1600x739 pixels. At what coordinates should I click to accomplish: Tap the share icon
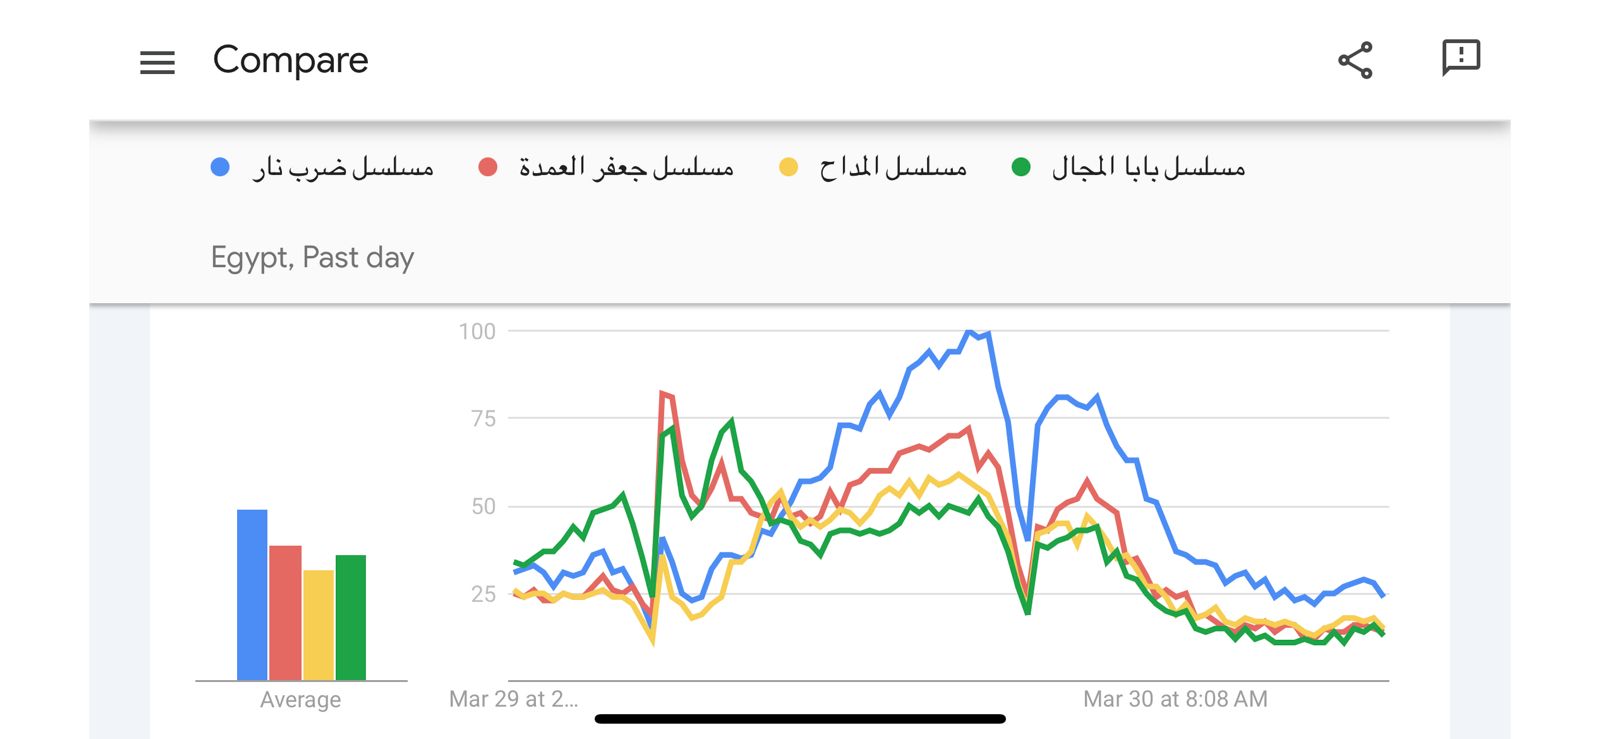click(1355, 60)
